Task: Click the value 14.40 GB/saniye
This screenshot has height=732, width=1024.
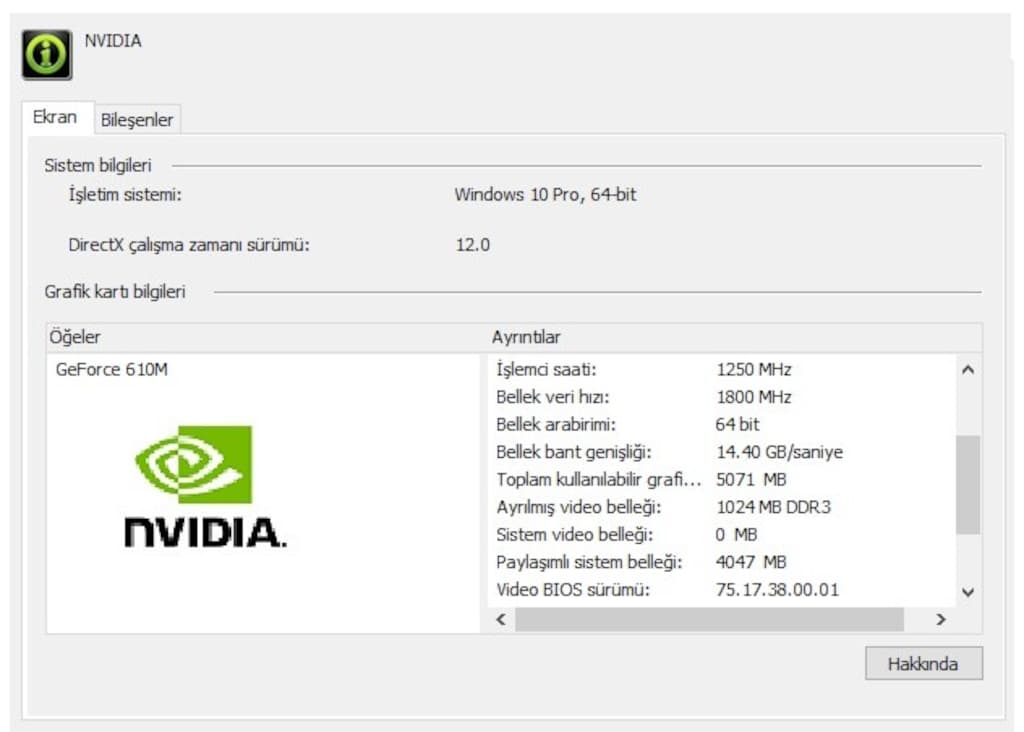Action: coord(779,452)
